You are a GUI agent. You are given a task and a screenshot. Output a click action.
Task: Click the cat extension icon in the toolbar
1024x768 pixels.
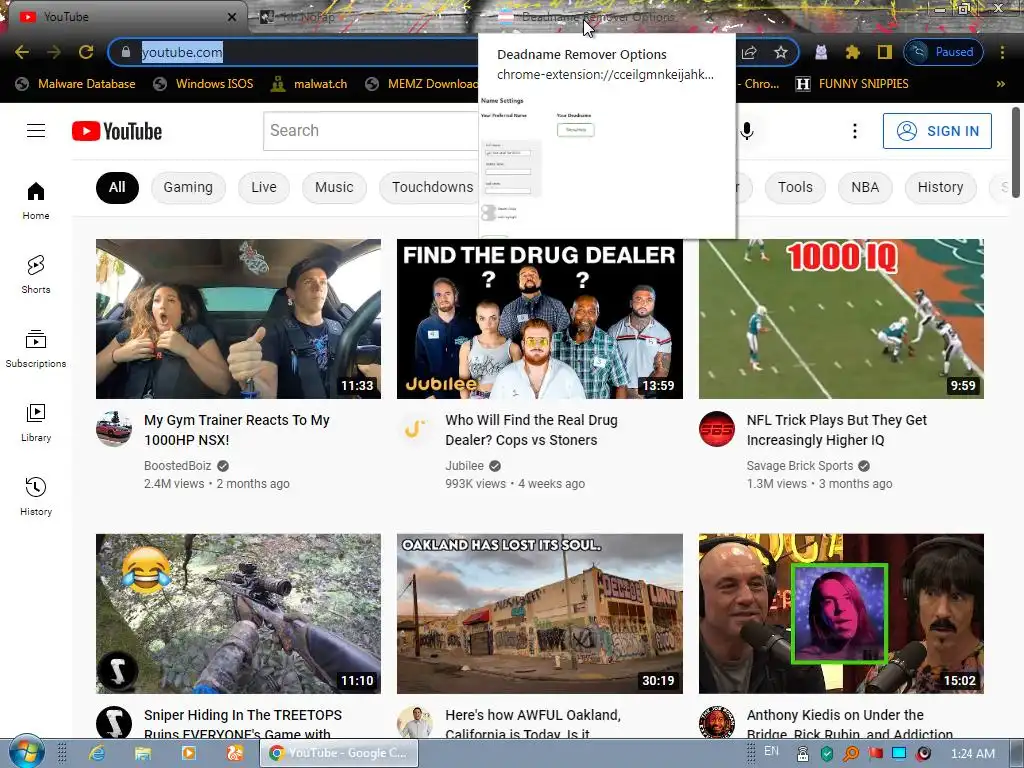pos(821,52)
